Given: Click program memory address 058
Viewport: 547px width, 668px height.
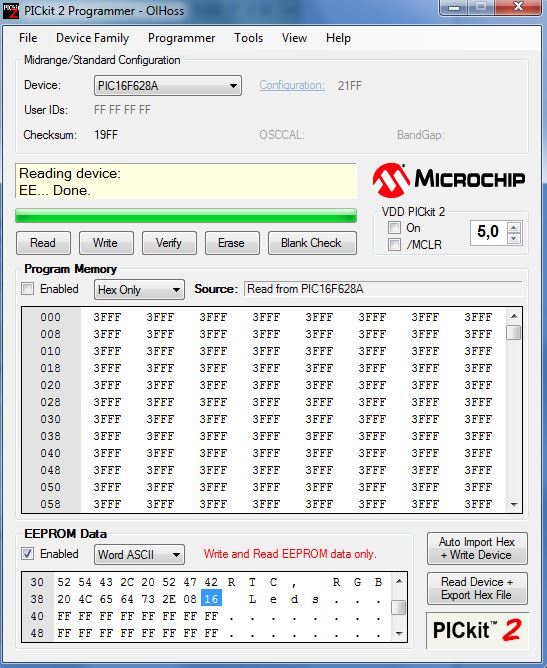Looking at the screenshot, I should click(50, 504).
